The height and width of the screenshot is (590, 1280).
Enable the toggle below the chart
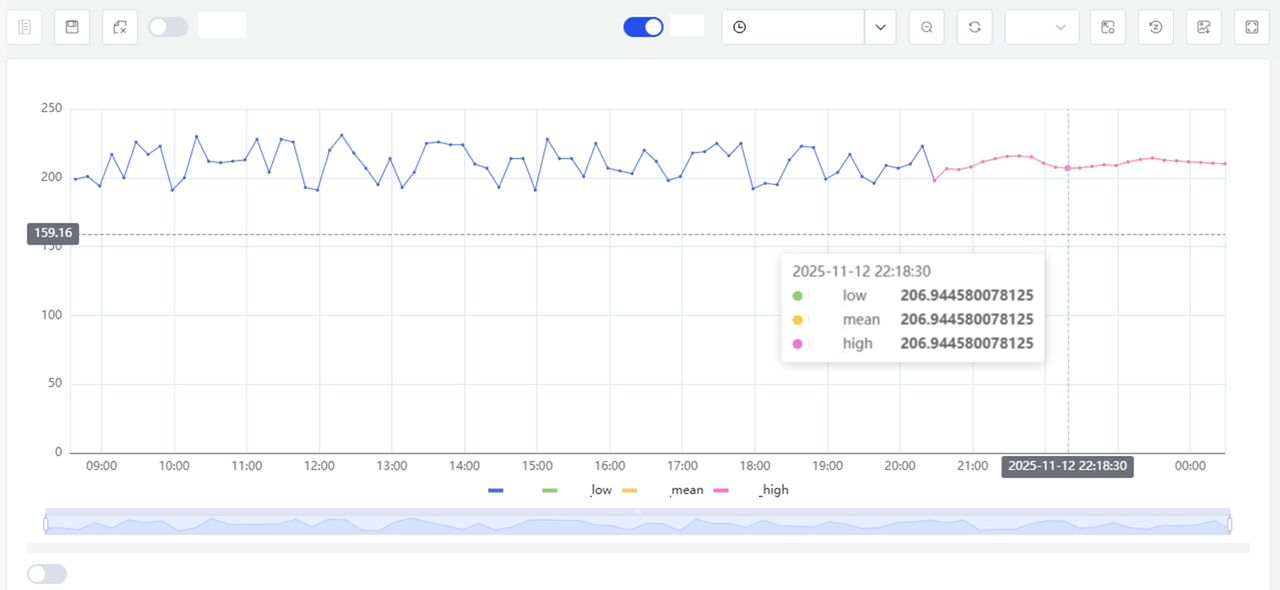(47, 574)
